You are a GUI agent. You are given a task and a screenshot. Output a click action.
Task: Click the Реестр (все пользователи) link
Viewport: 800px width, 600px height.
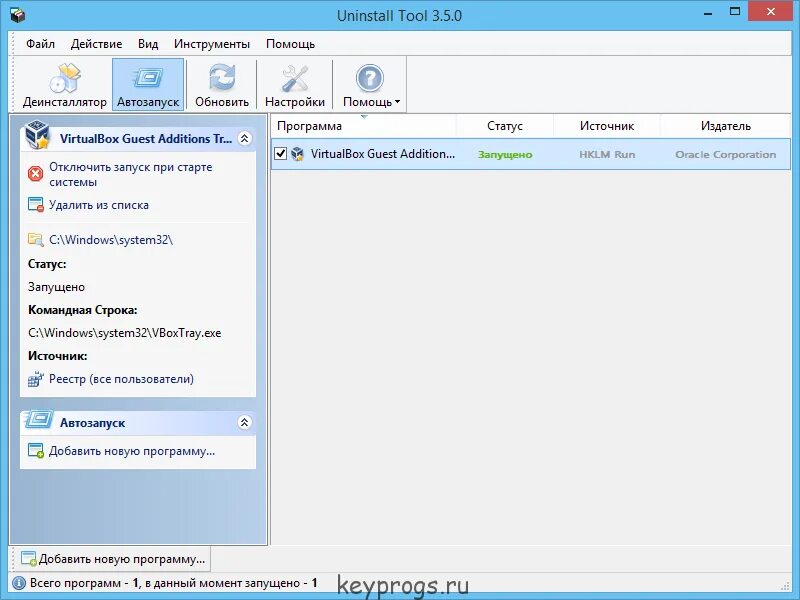[121, 379]
